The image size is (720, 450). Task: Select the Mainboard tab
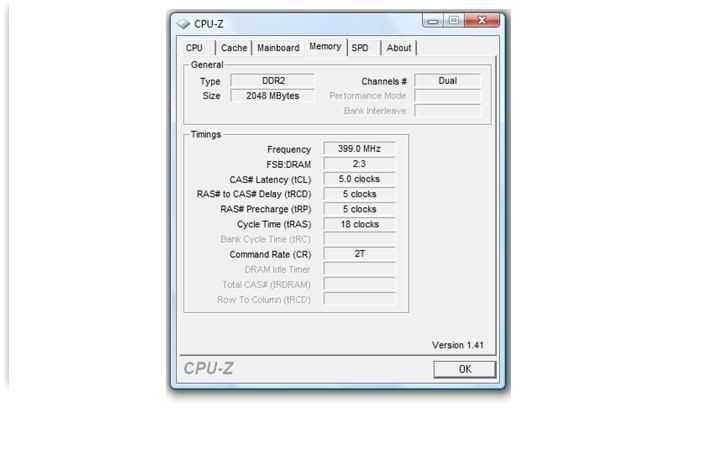278,48
